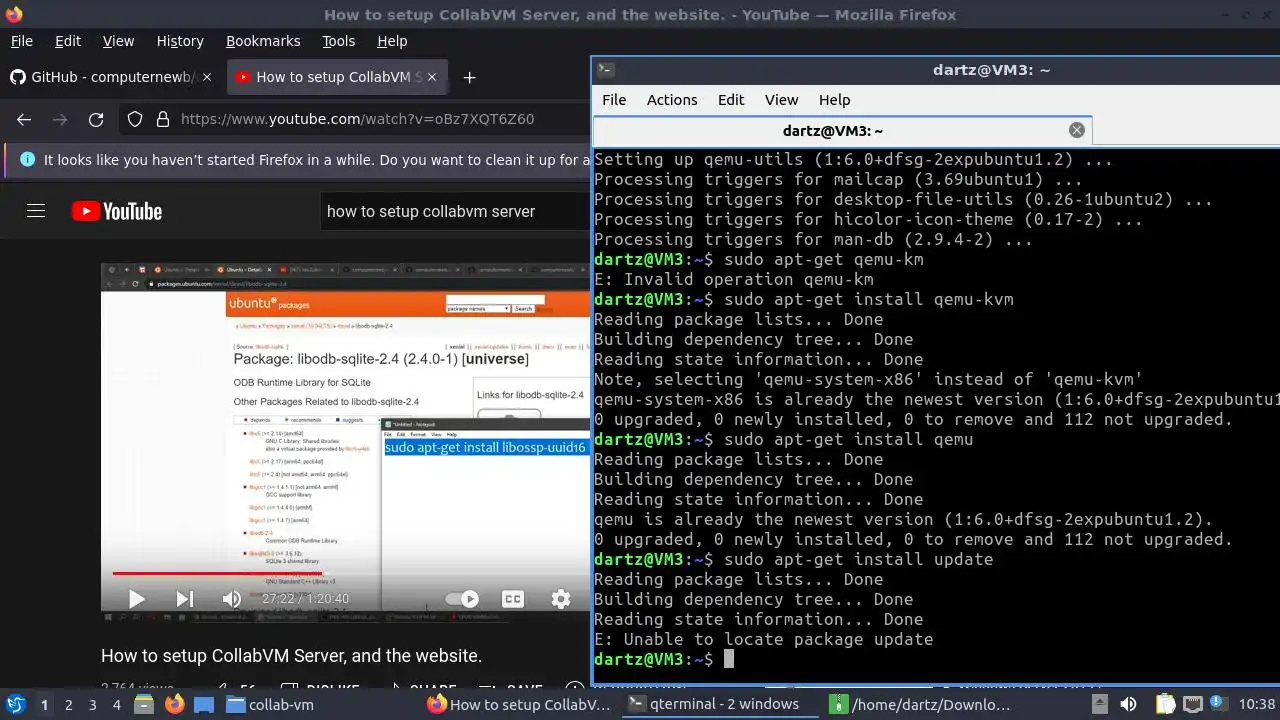1280x720 pixels.
Task: Switch to virtual desktop 4
Action: coord(117,704)
